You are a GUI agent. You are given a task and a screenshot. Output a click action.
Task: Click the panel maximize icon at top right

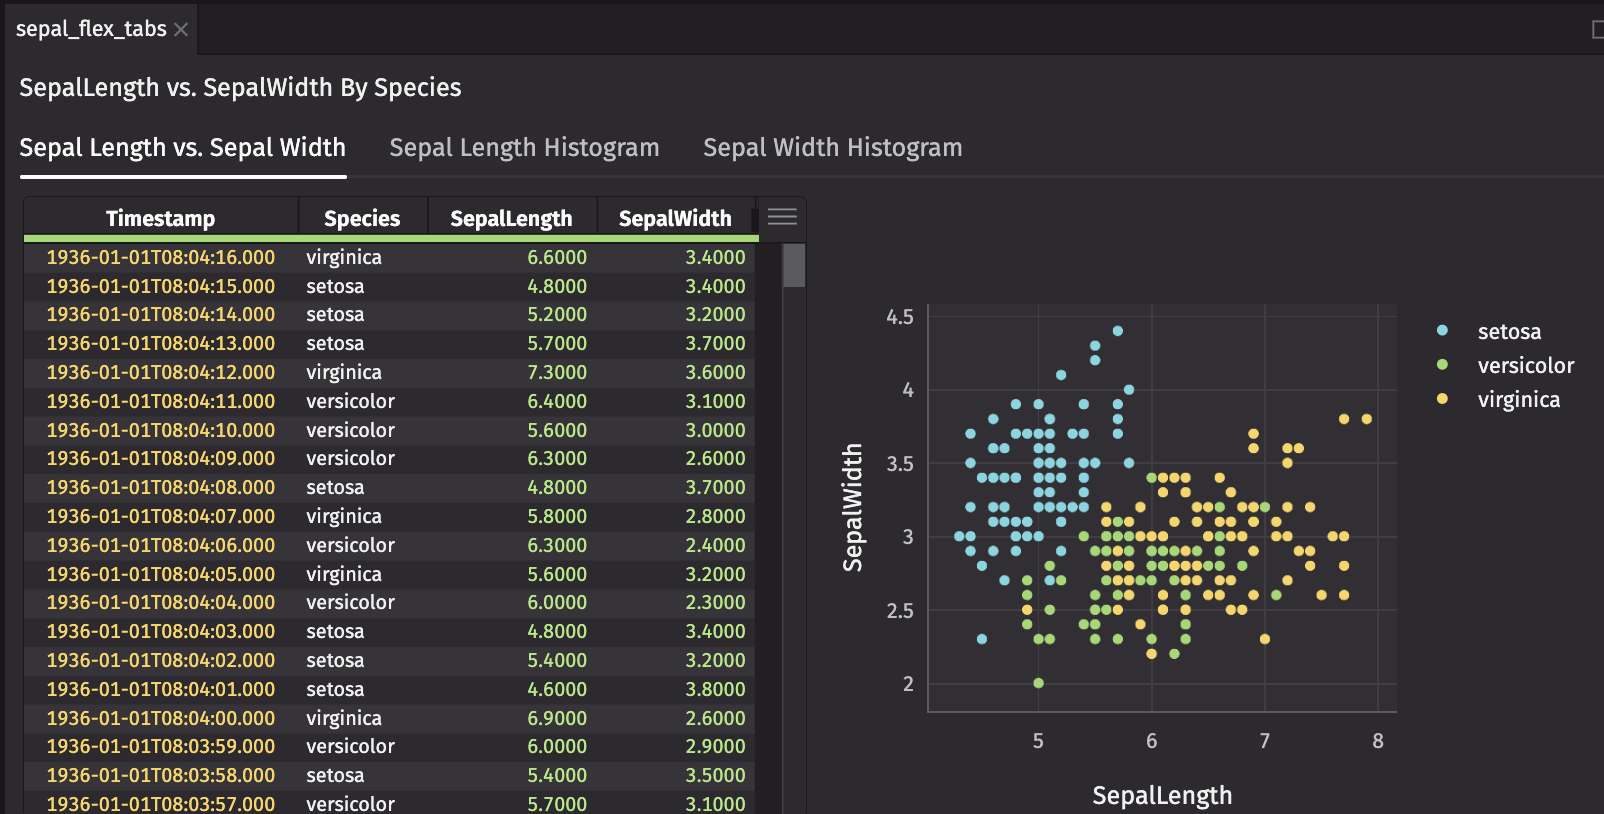1597,30
